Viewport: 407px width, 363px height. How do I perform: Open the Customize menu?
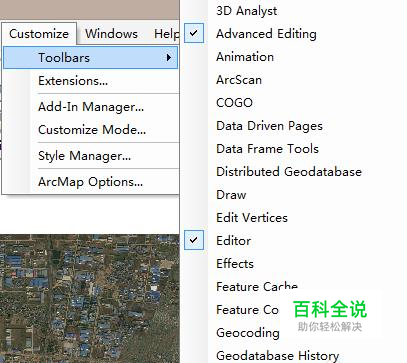point(39,34)
